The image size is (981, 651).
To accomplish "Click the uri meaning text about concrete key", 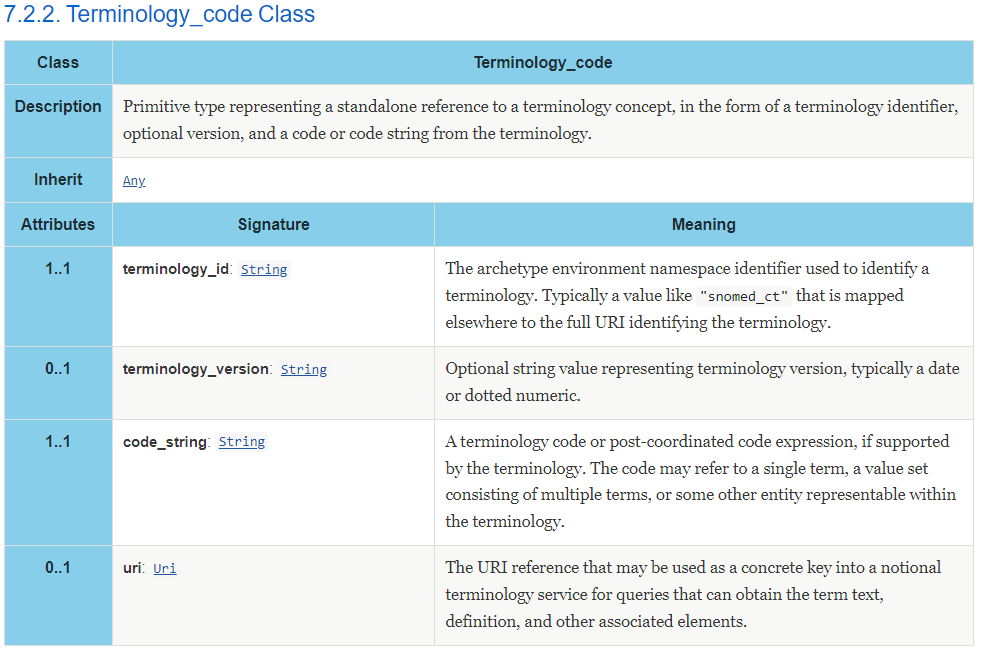I will 693,595.
